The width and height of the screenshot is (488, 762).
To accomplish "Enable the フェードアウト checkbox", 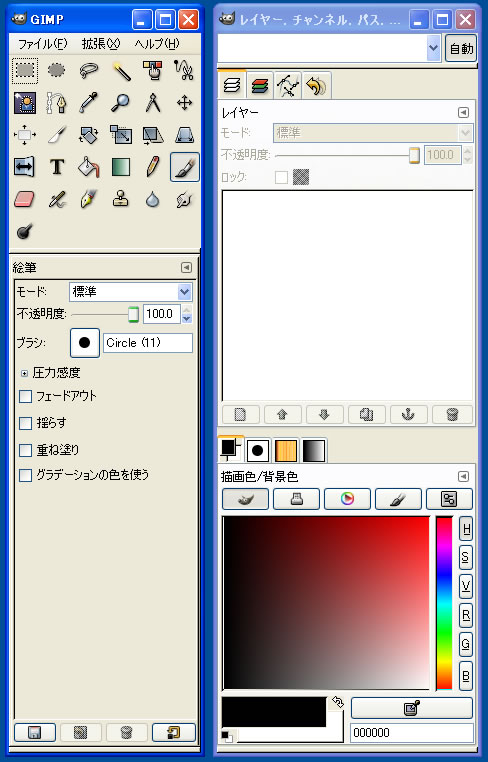I will [x=25, y=397].
